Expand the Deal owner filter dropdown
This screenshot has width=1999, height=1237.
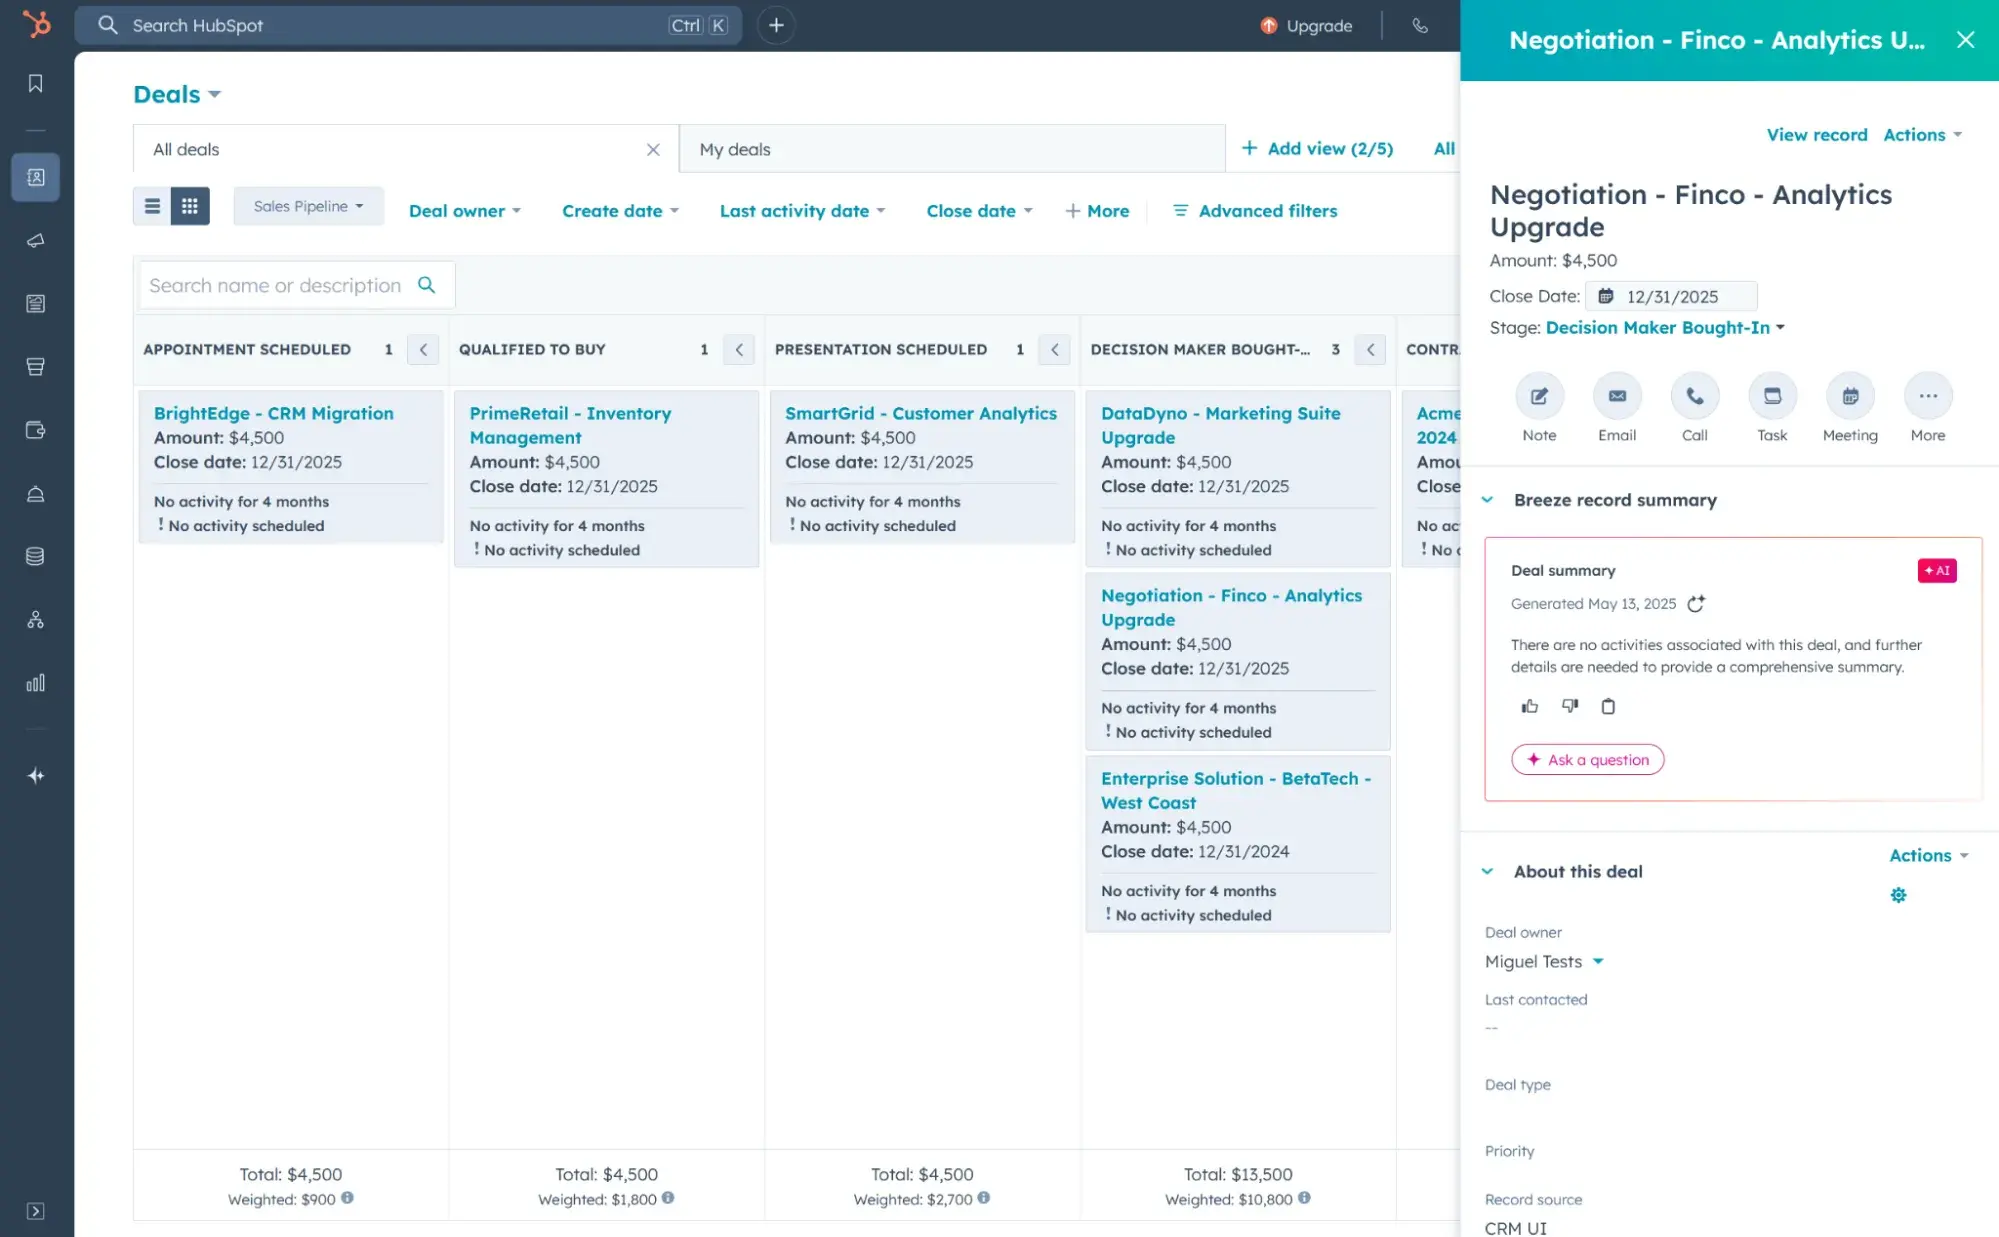464,211
